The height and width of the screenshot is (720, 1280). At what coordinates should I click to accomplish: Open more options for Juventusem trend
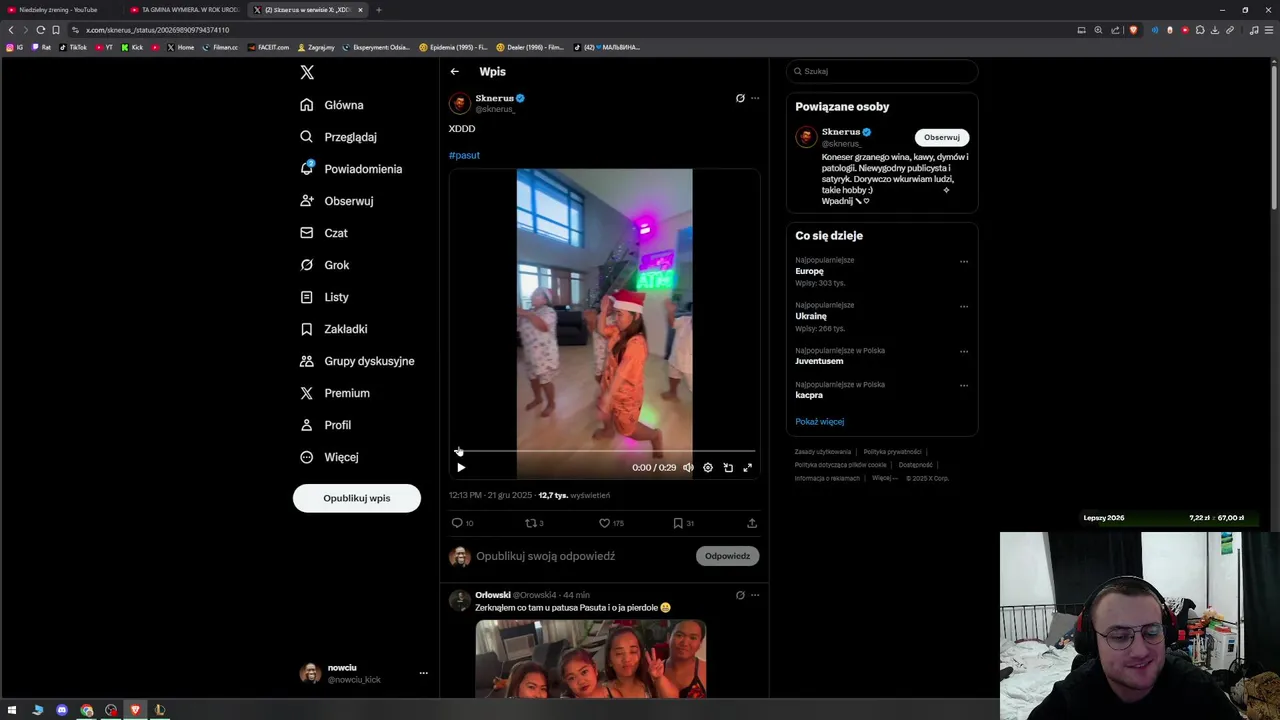964,352
